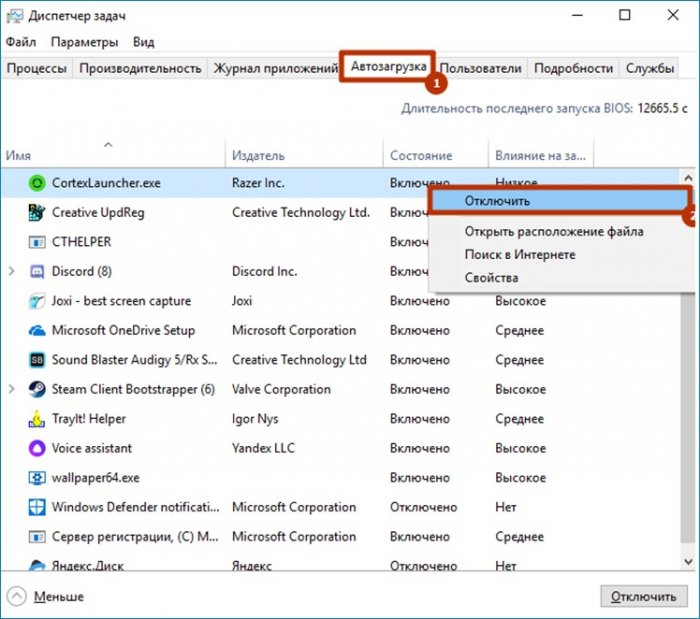The width and height of the screenshot is (700, 619).
Task: Choose Свойства in the context menu
Action: [492, 278]
